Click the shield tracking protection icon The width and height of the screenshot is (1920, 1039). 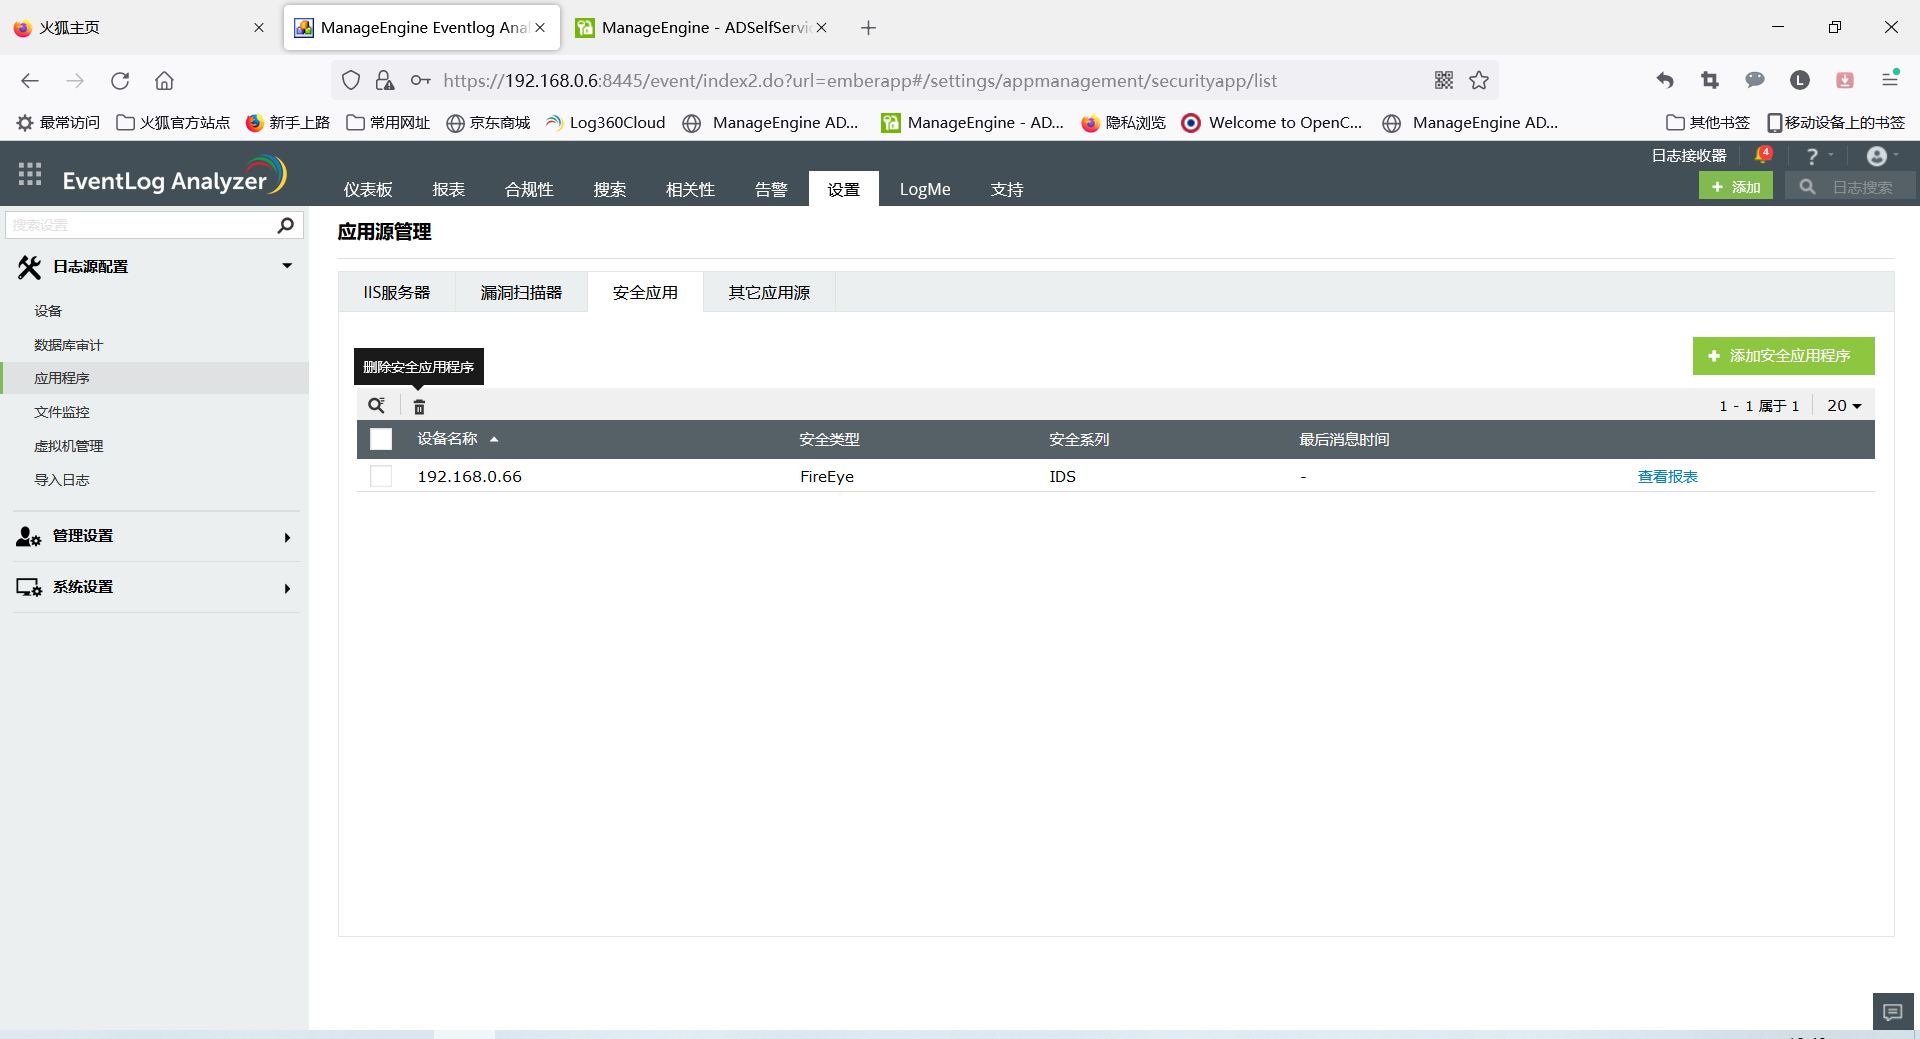(x=351, y=81)
